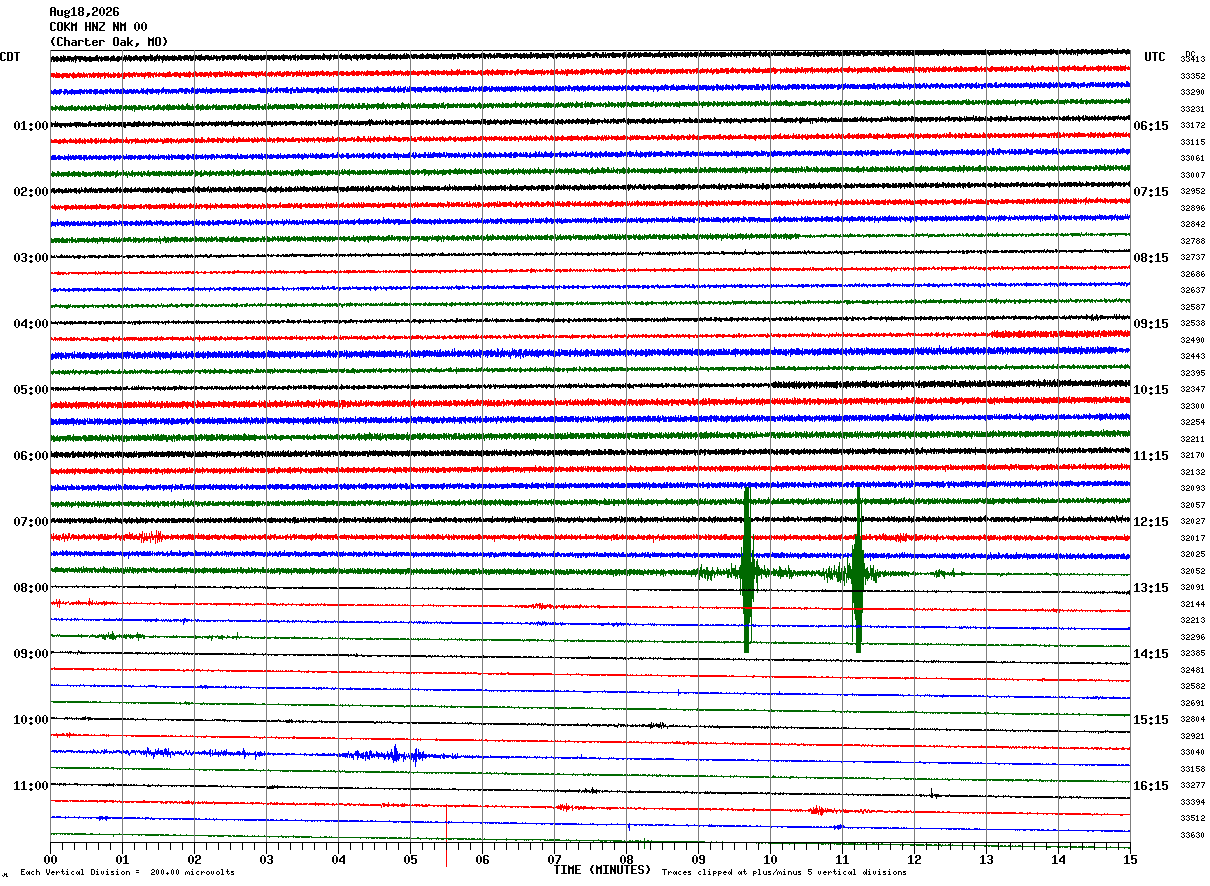The height and width of the screenshot is (886, 1210).
Task: Click the DC offset value 32027
Action: [1192, 521]
